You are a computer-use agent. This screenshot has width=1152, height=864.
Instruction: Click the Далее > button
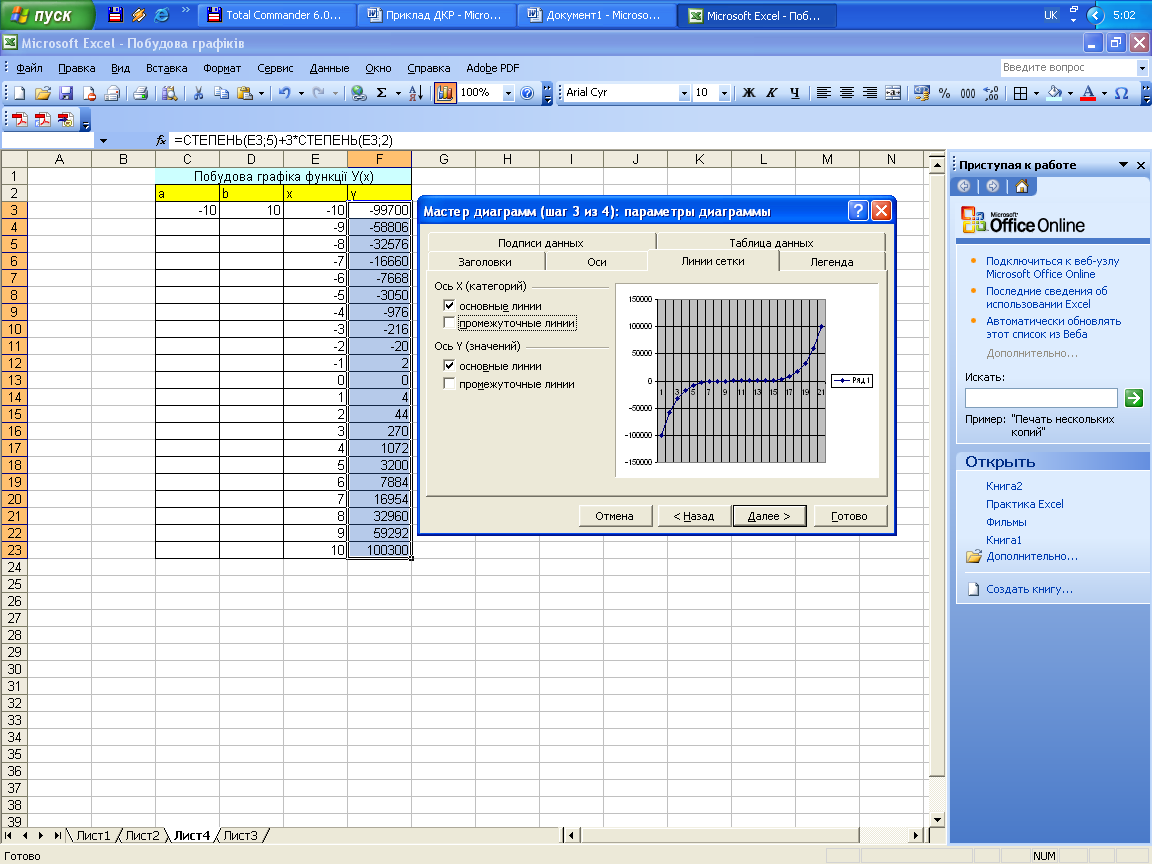click(769, 516)
